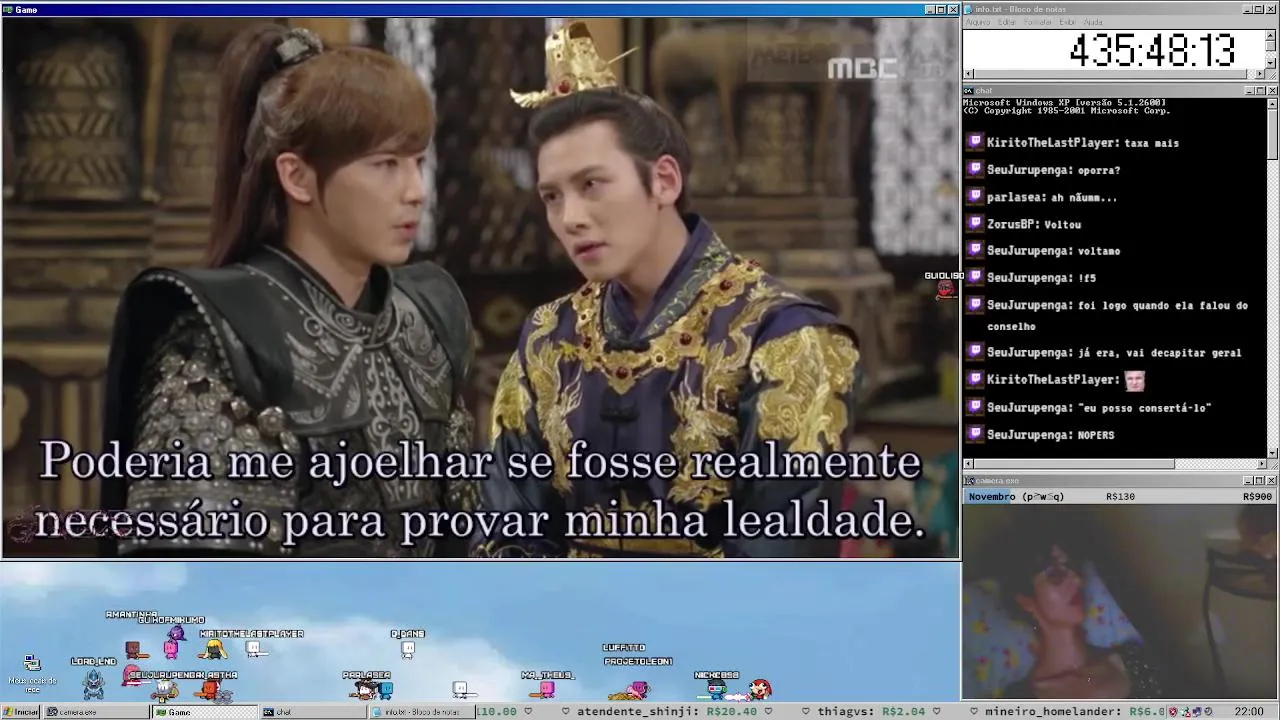Click the 'voltamo' chat message
The image size is (1280, 720).
point(1099,251)
